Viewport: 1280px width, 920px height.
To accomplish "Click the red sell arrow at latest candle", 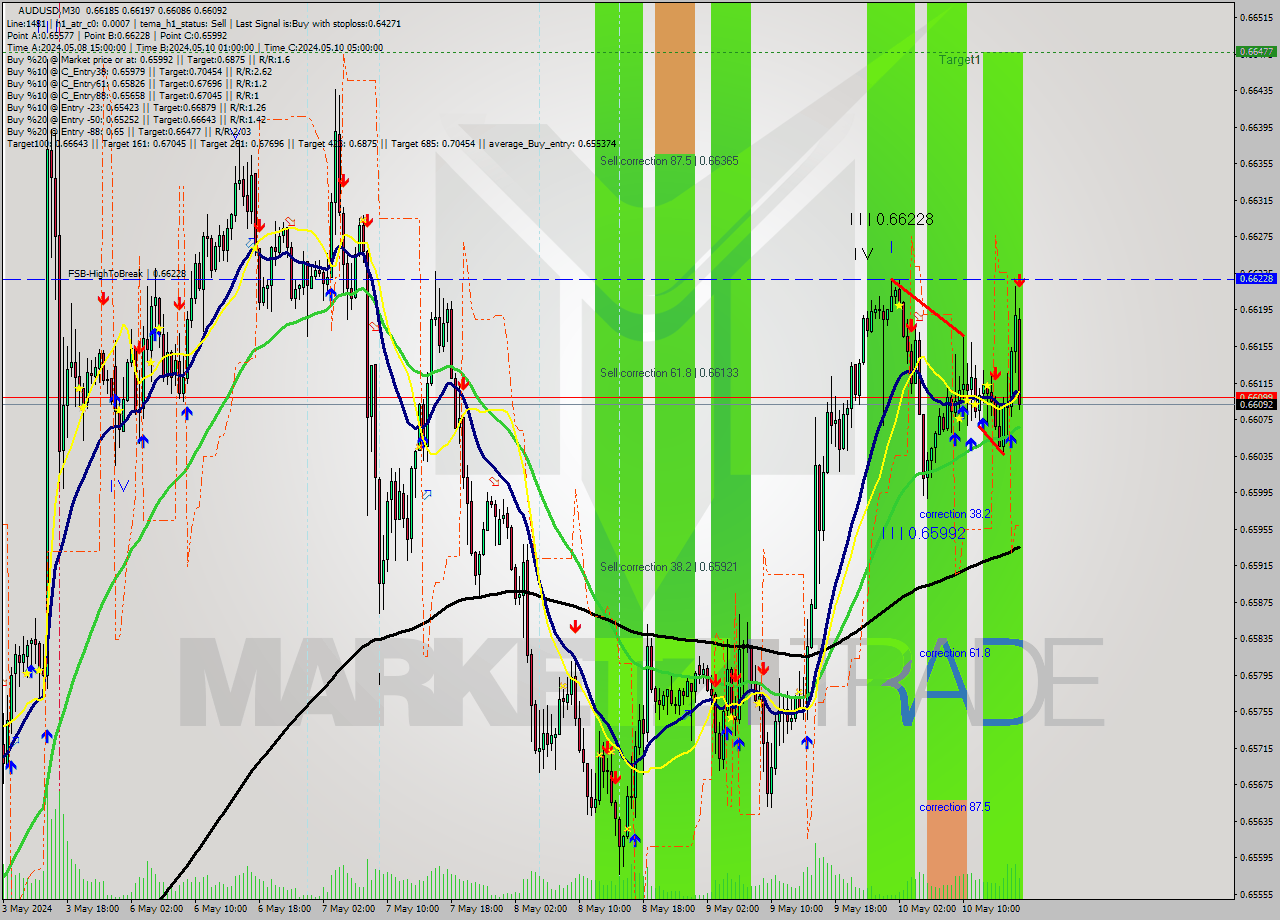I will click(1019, 280).
